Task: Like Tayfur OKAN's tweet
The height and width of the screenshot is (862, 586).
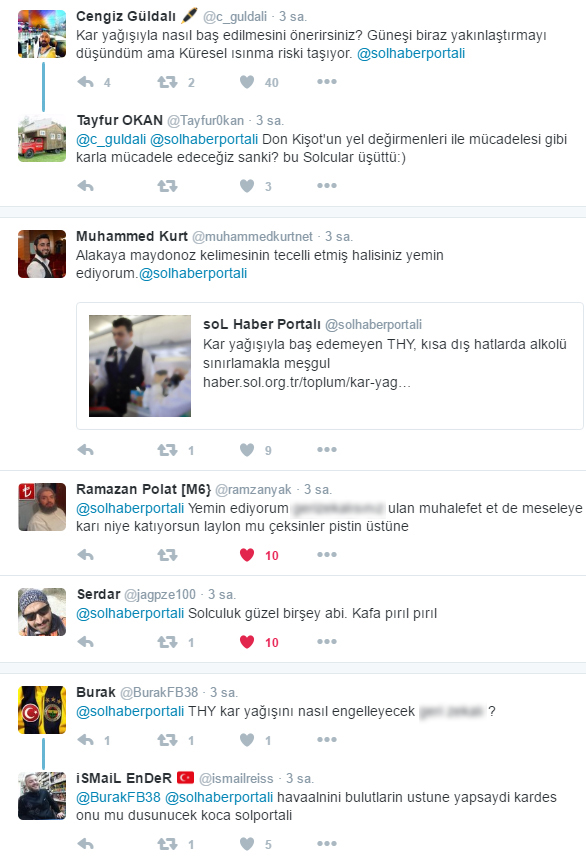Action: click(x=247, y=186)
